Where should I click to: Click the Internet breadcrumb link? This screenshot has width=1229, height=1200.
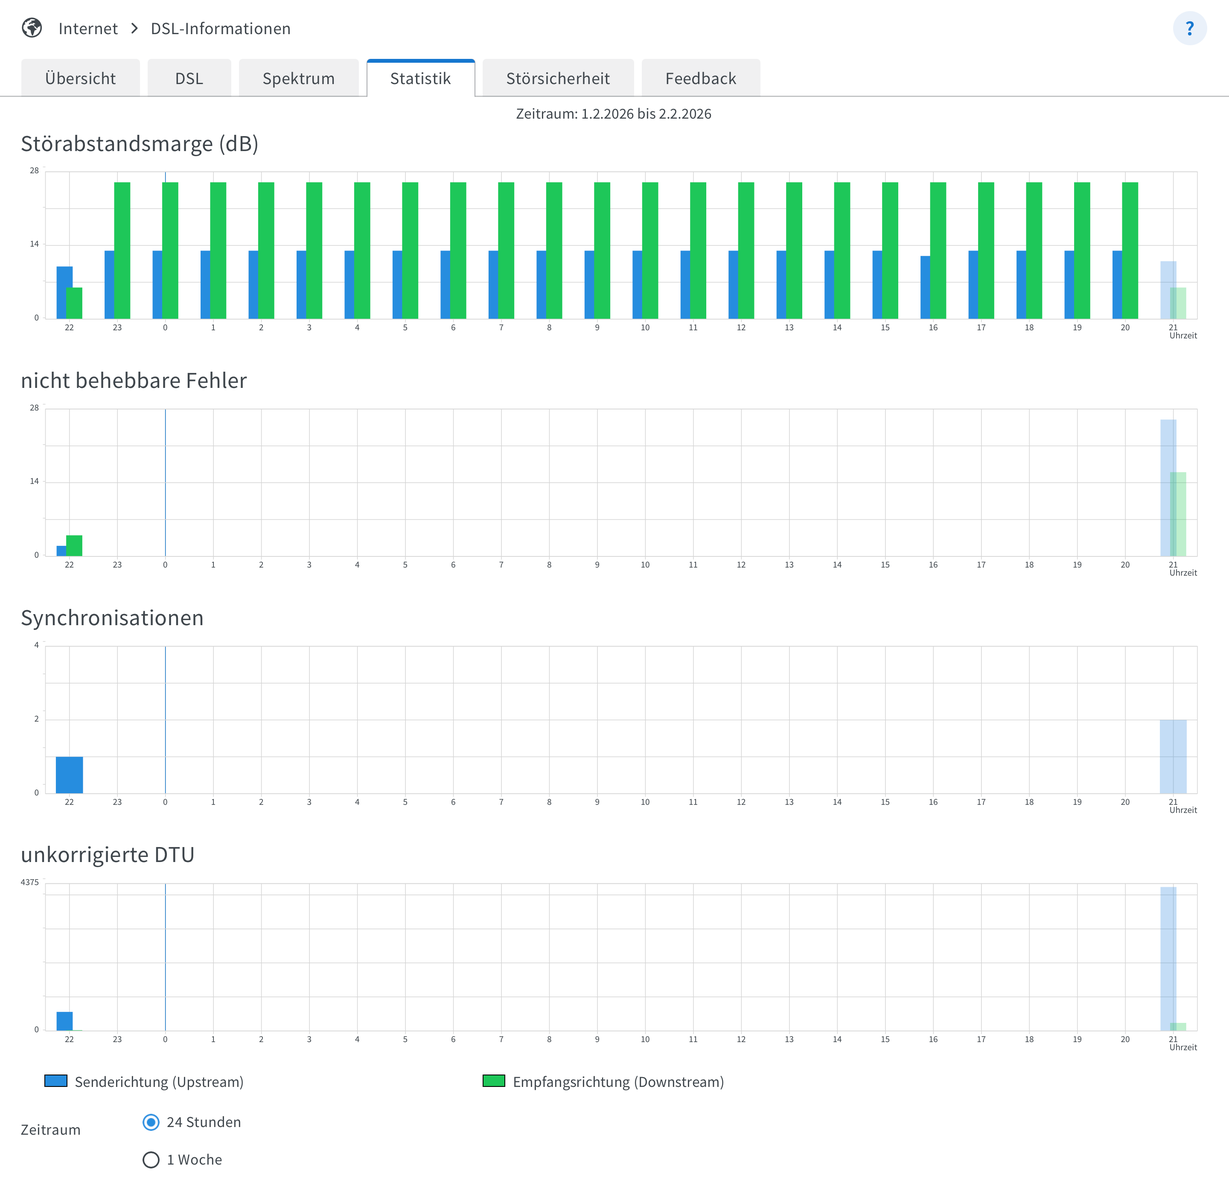pos(88,28)
